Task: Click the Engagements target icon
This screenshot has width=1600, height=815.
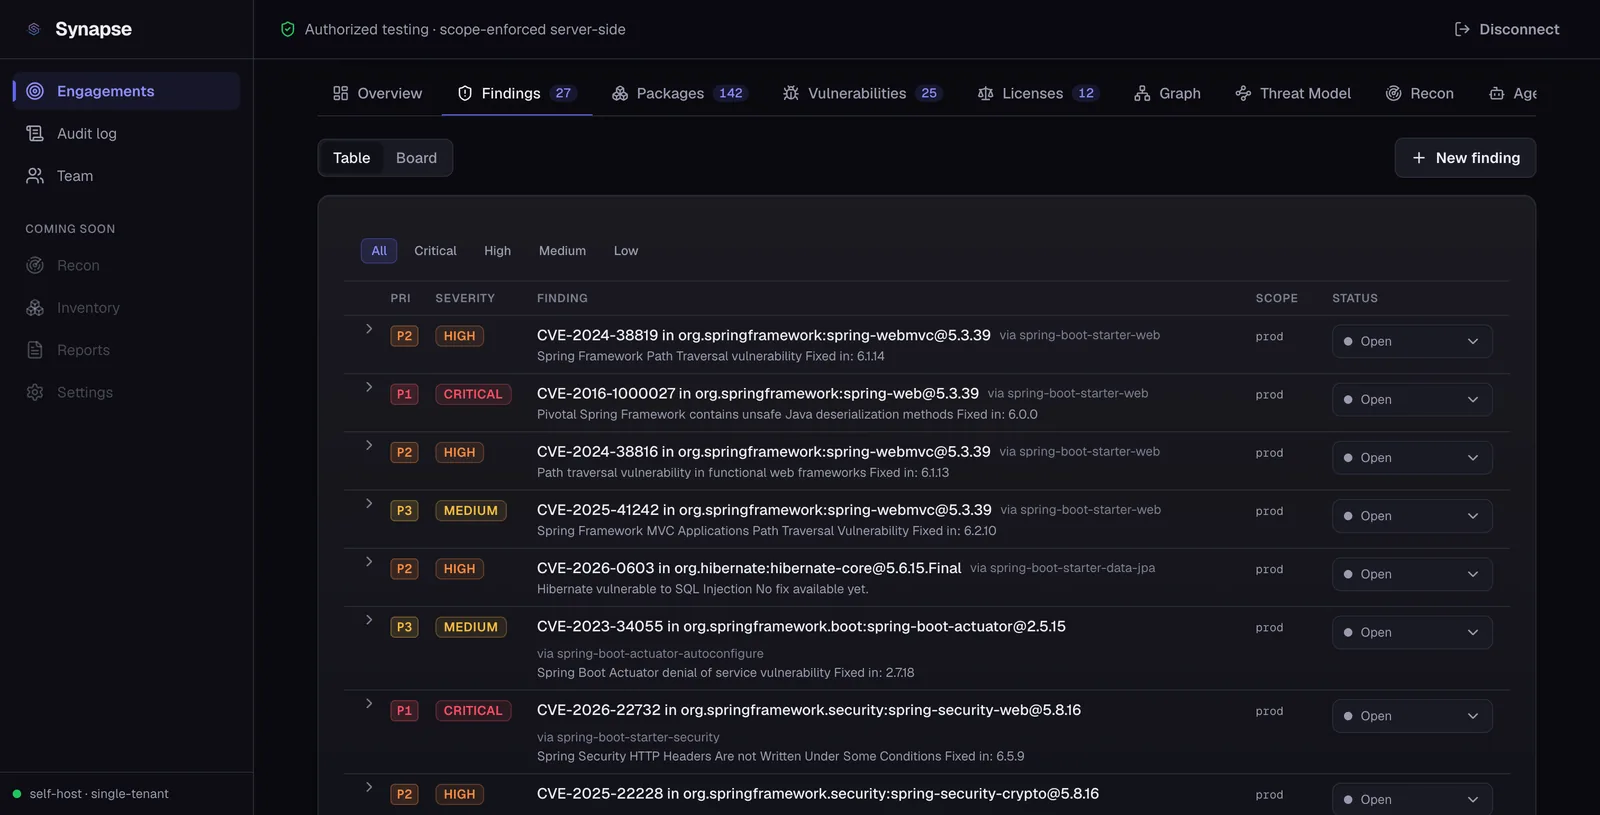Action: click(35, 91)
